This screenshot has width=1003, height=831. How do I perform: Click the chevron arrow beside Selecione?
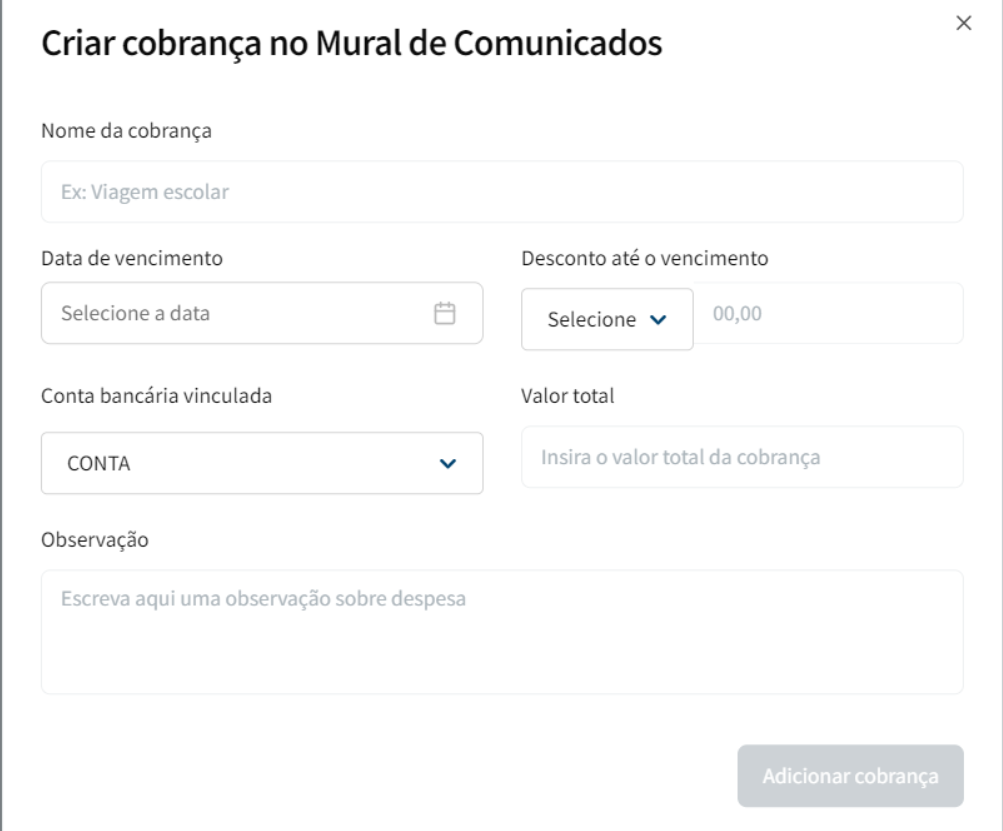657,320
